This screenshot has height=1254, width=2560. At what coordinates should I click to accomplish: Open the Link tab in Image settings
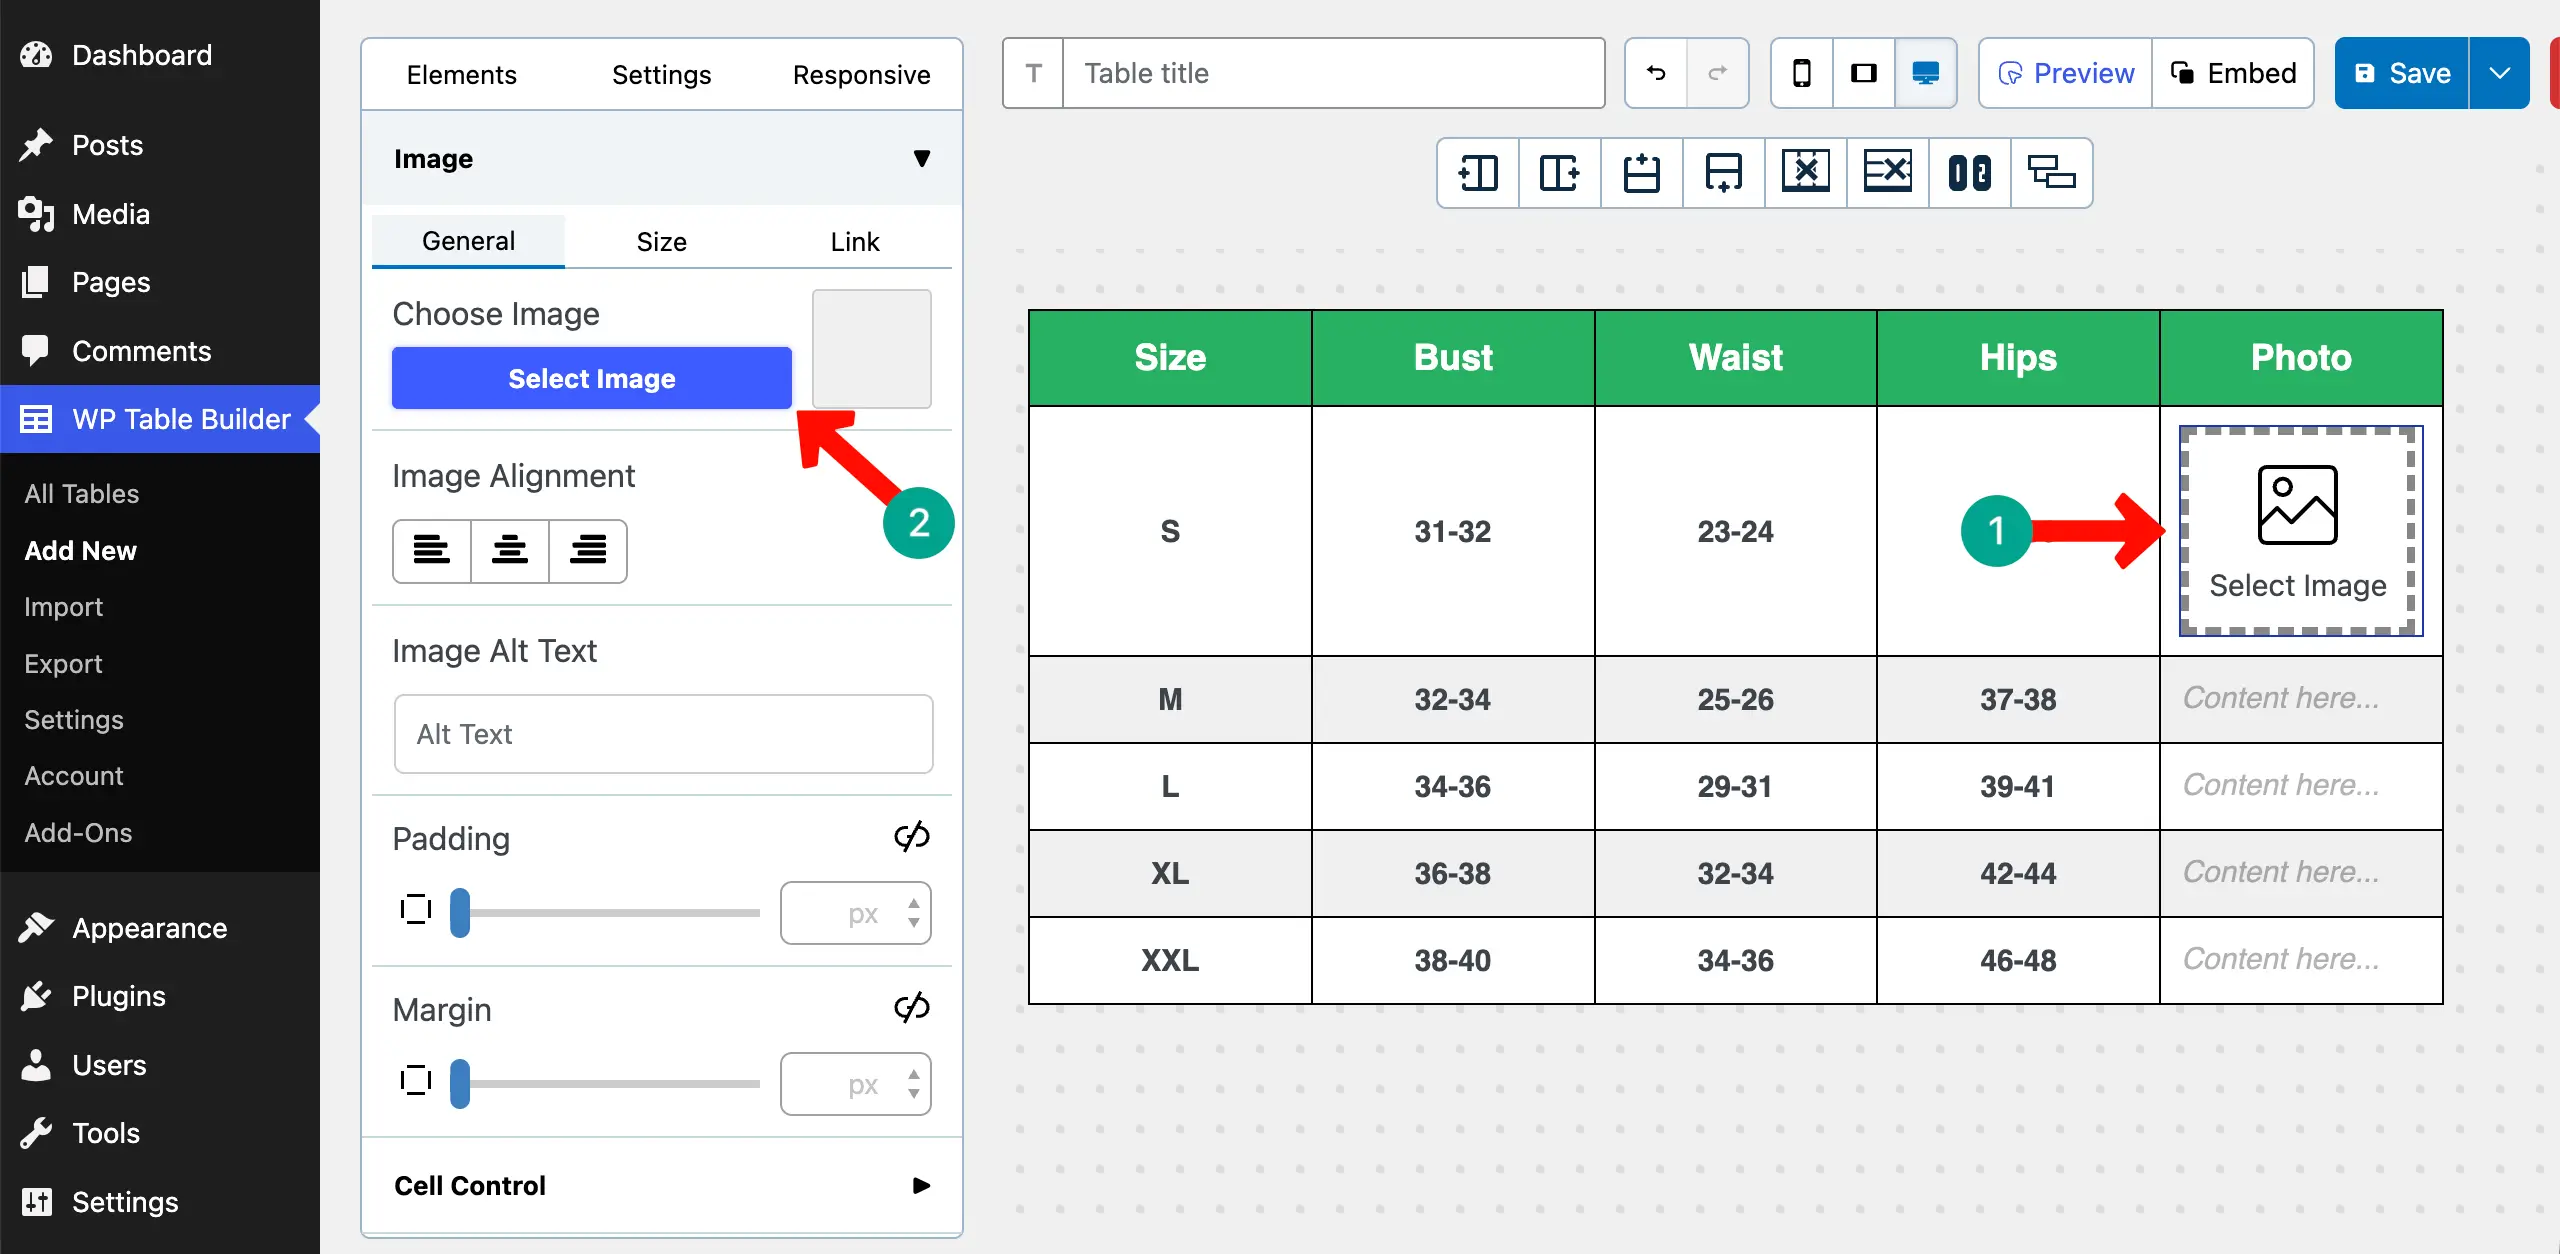pyautogui.click(x=854, y=241)
